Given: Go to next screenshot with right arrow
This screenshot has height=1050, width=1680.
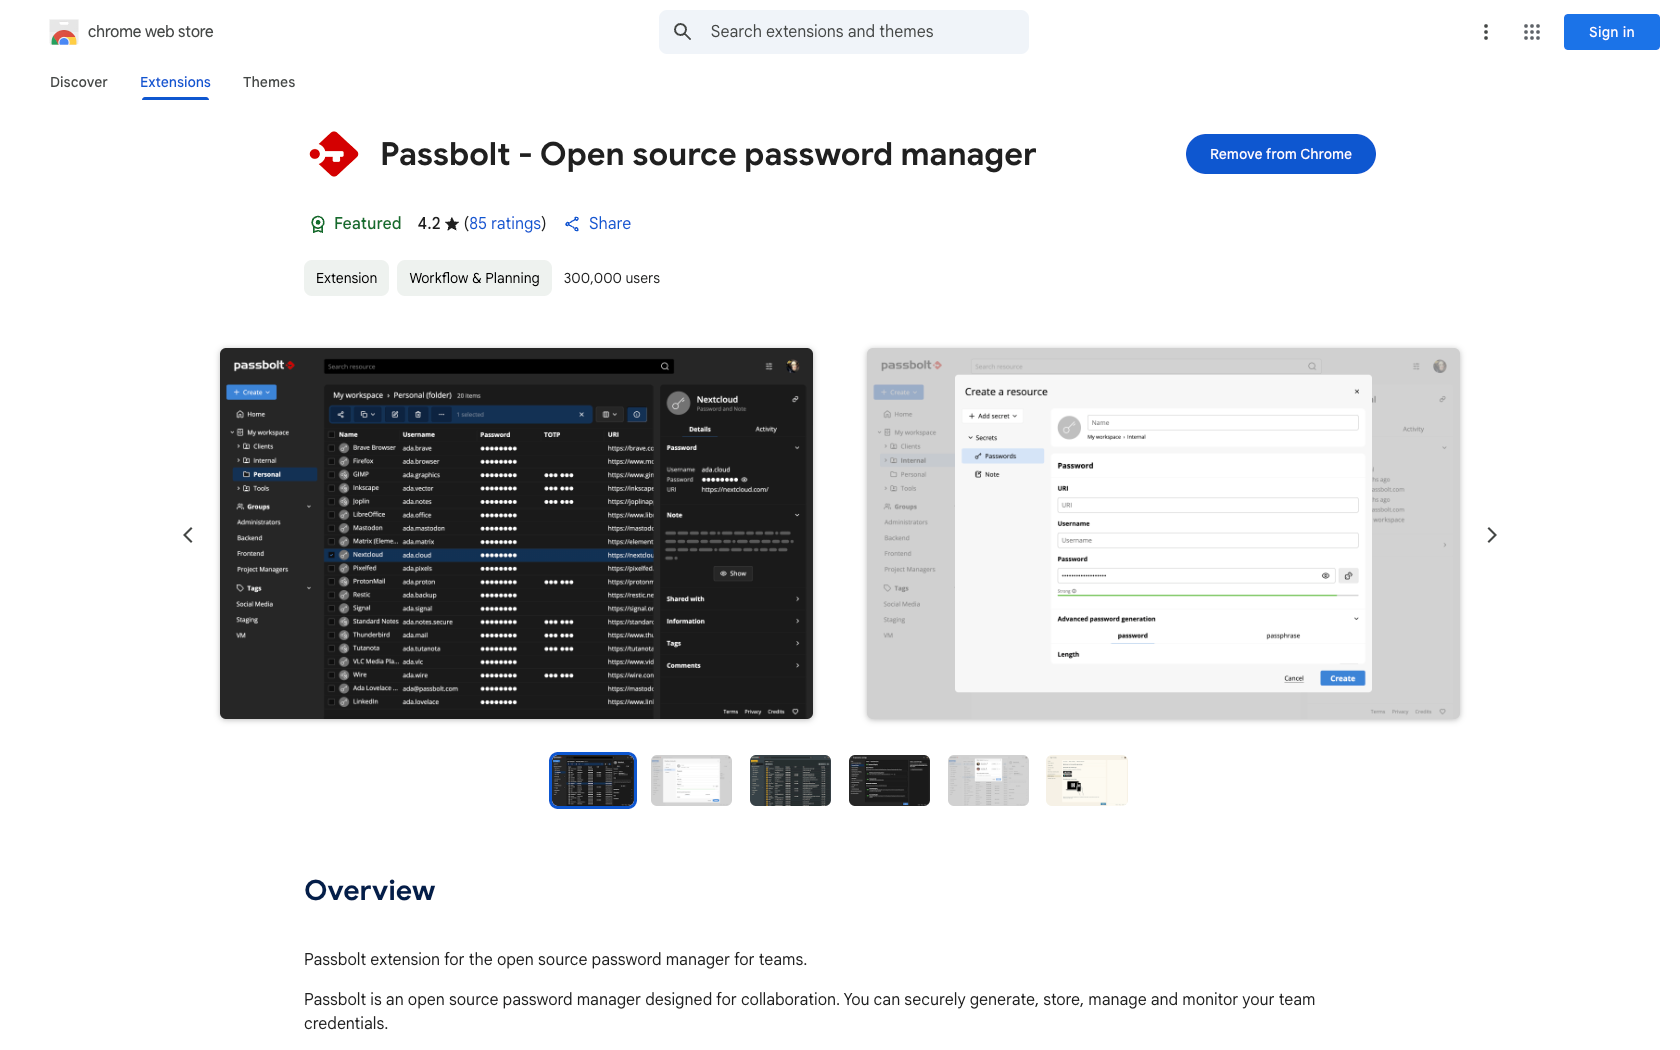Looking at the screenshot, I should [x=1491, y=535].
